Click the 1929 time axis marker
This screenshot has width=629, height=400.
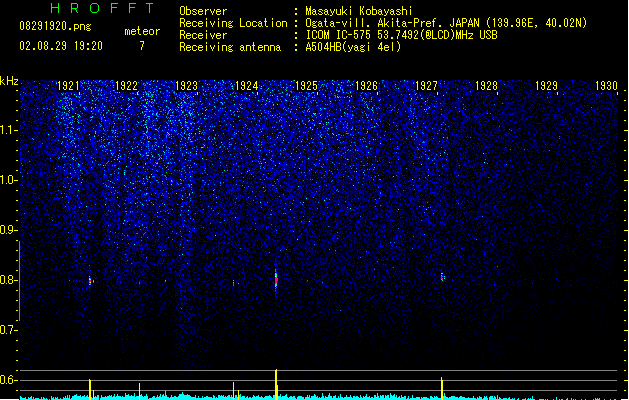tap(546, 86)
